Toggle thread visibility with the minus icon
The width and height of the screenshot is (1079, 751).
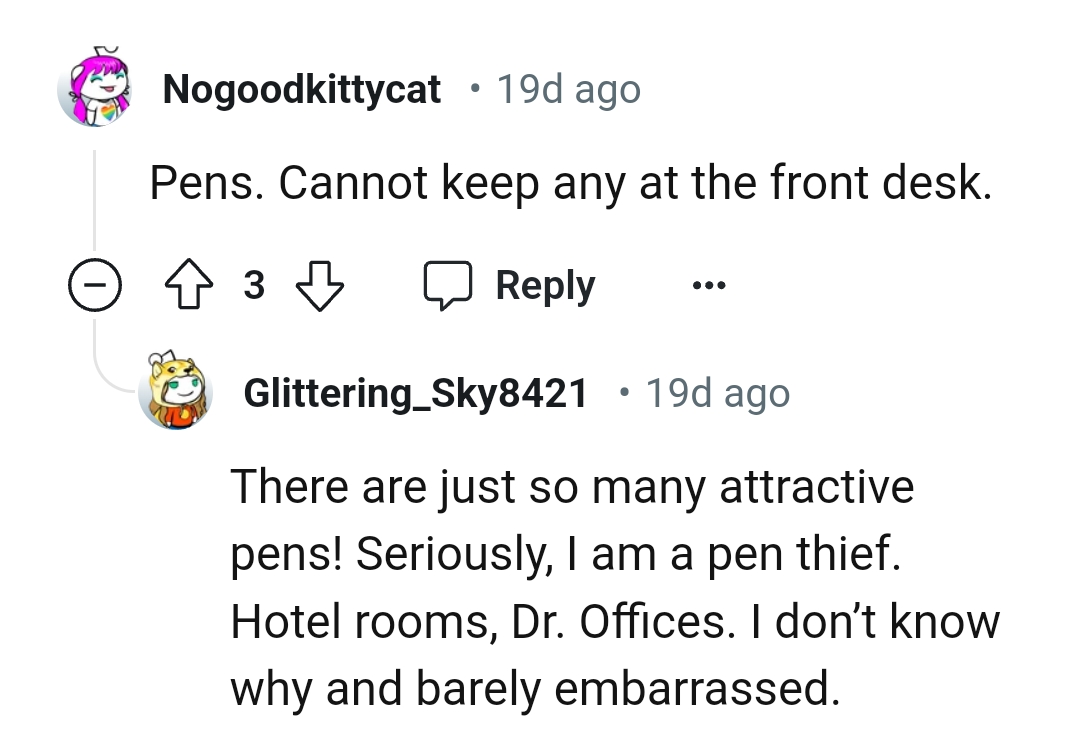(x=95, y=284)
